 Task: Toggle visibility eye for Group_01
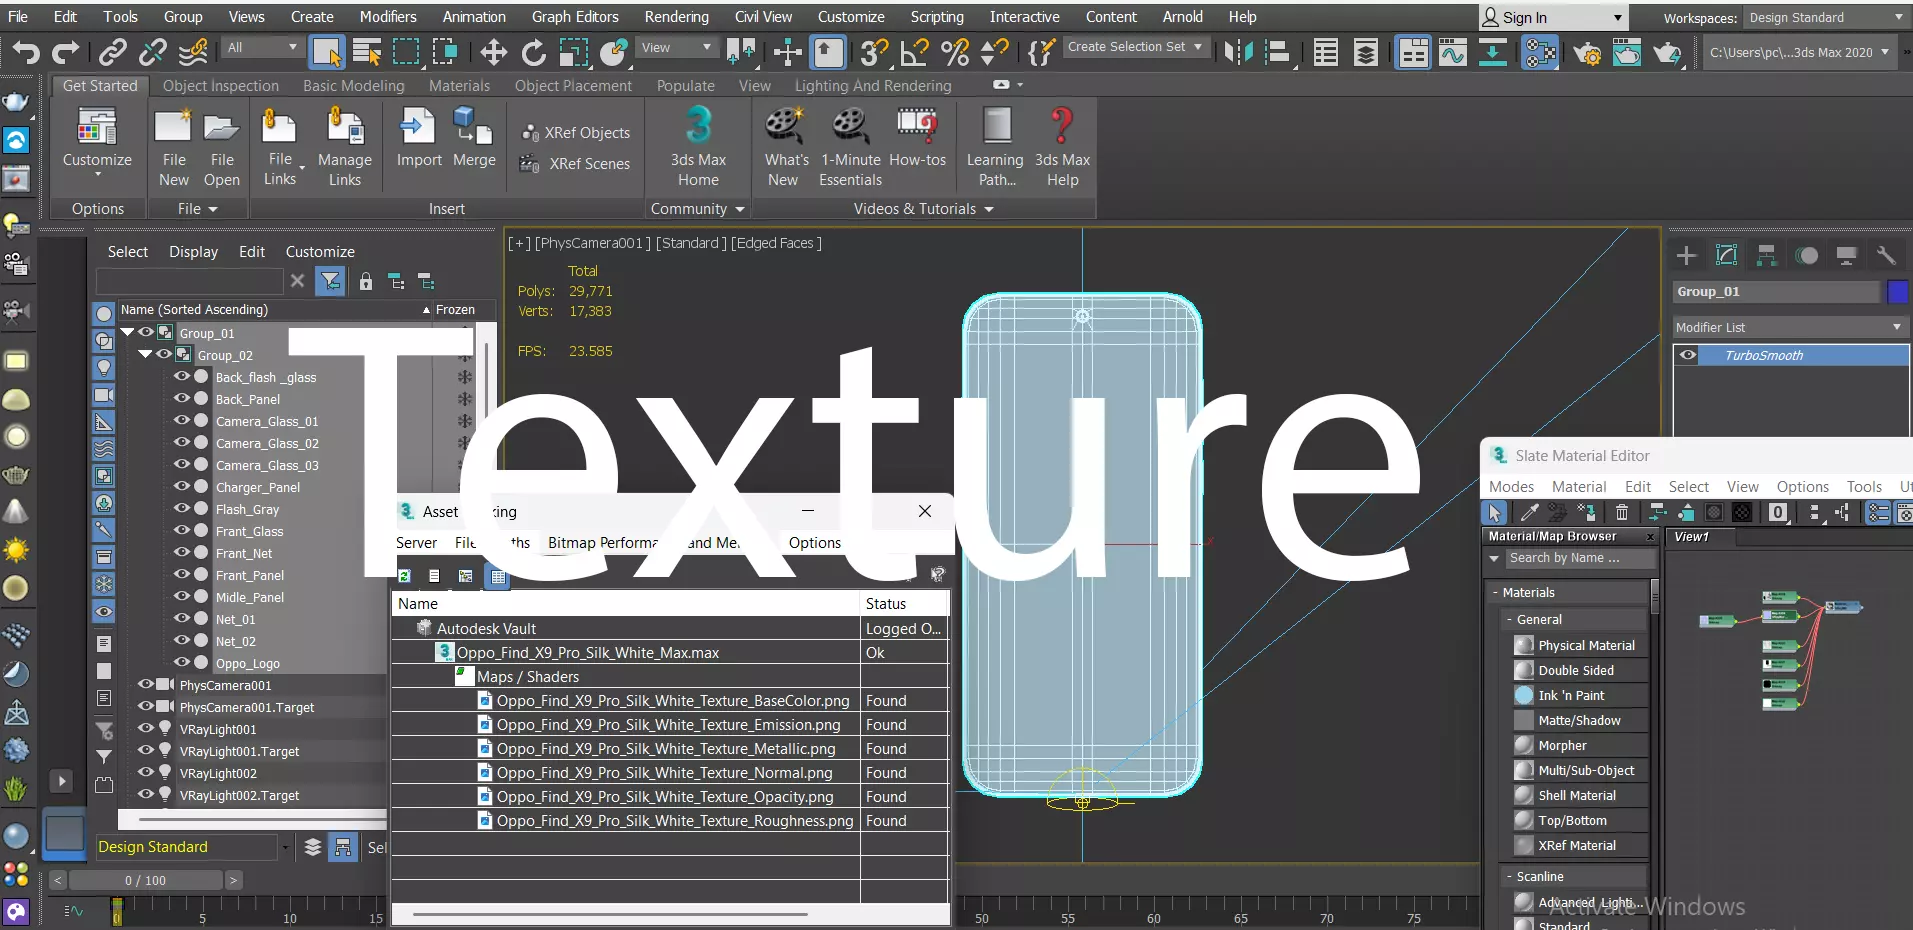coord(146,333)
